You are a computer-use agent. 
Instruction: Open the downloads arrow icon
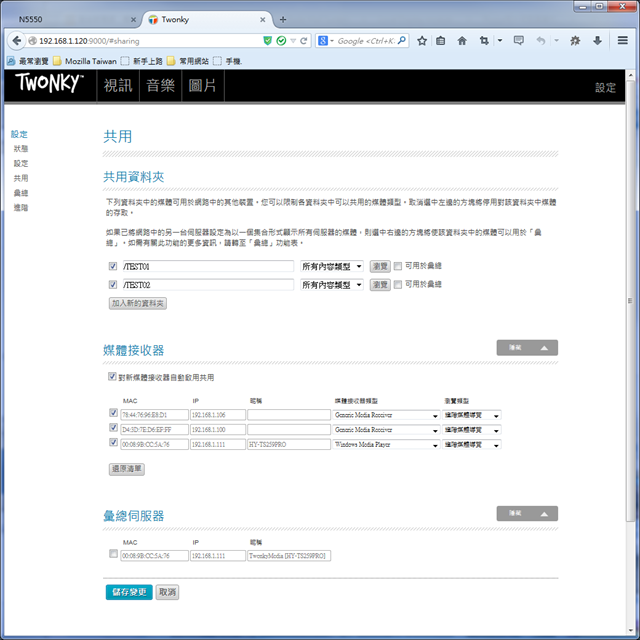(597, 41)
